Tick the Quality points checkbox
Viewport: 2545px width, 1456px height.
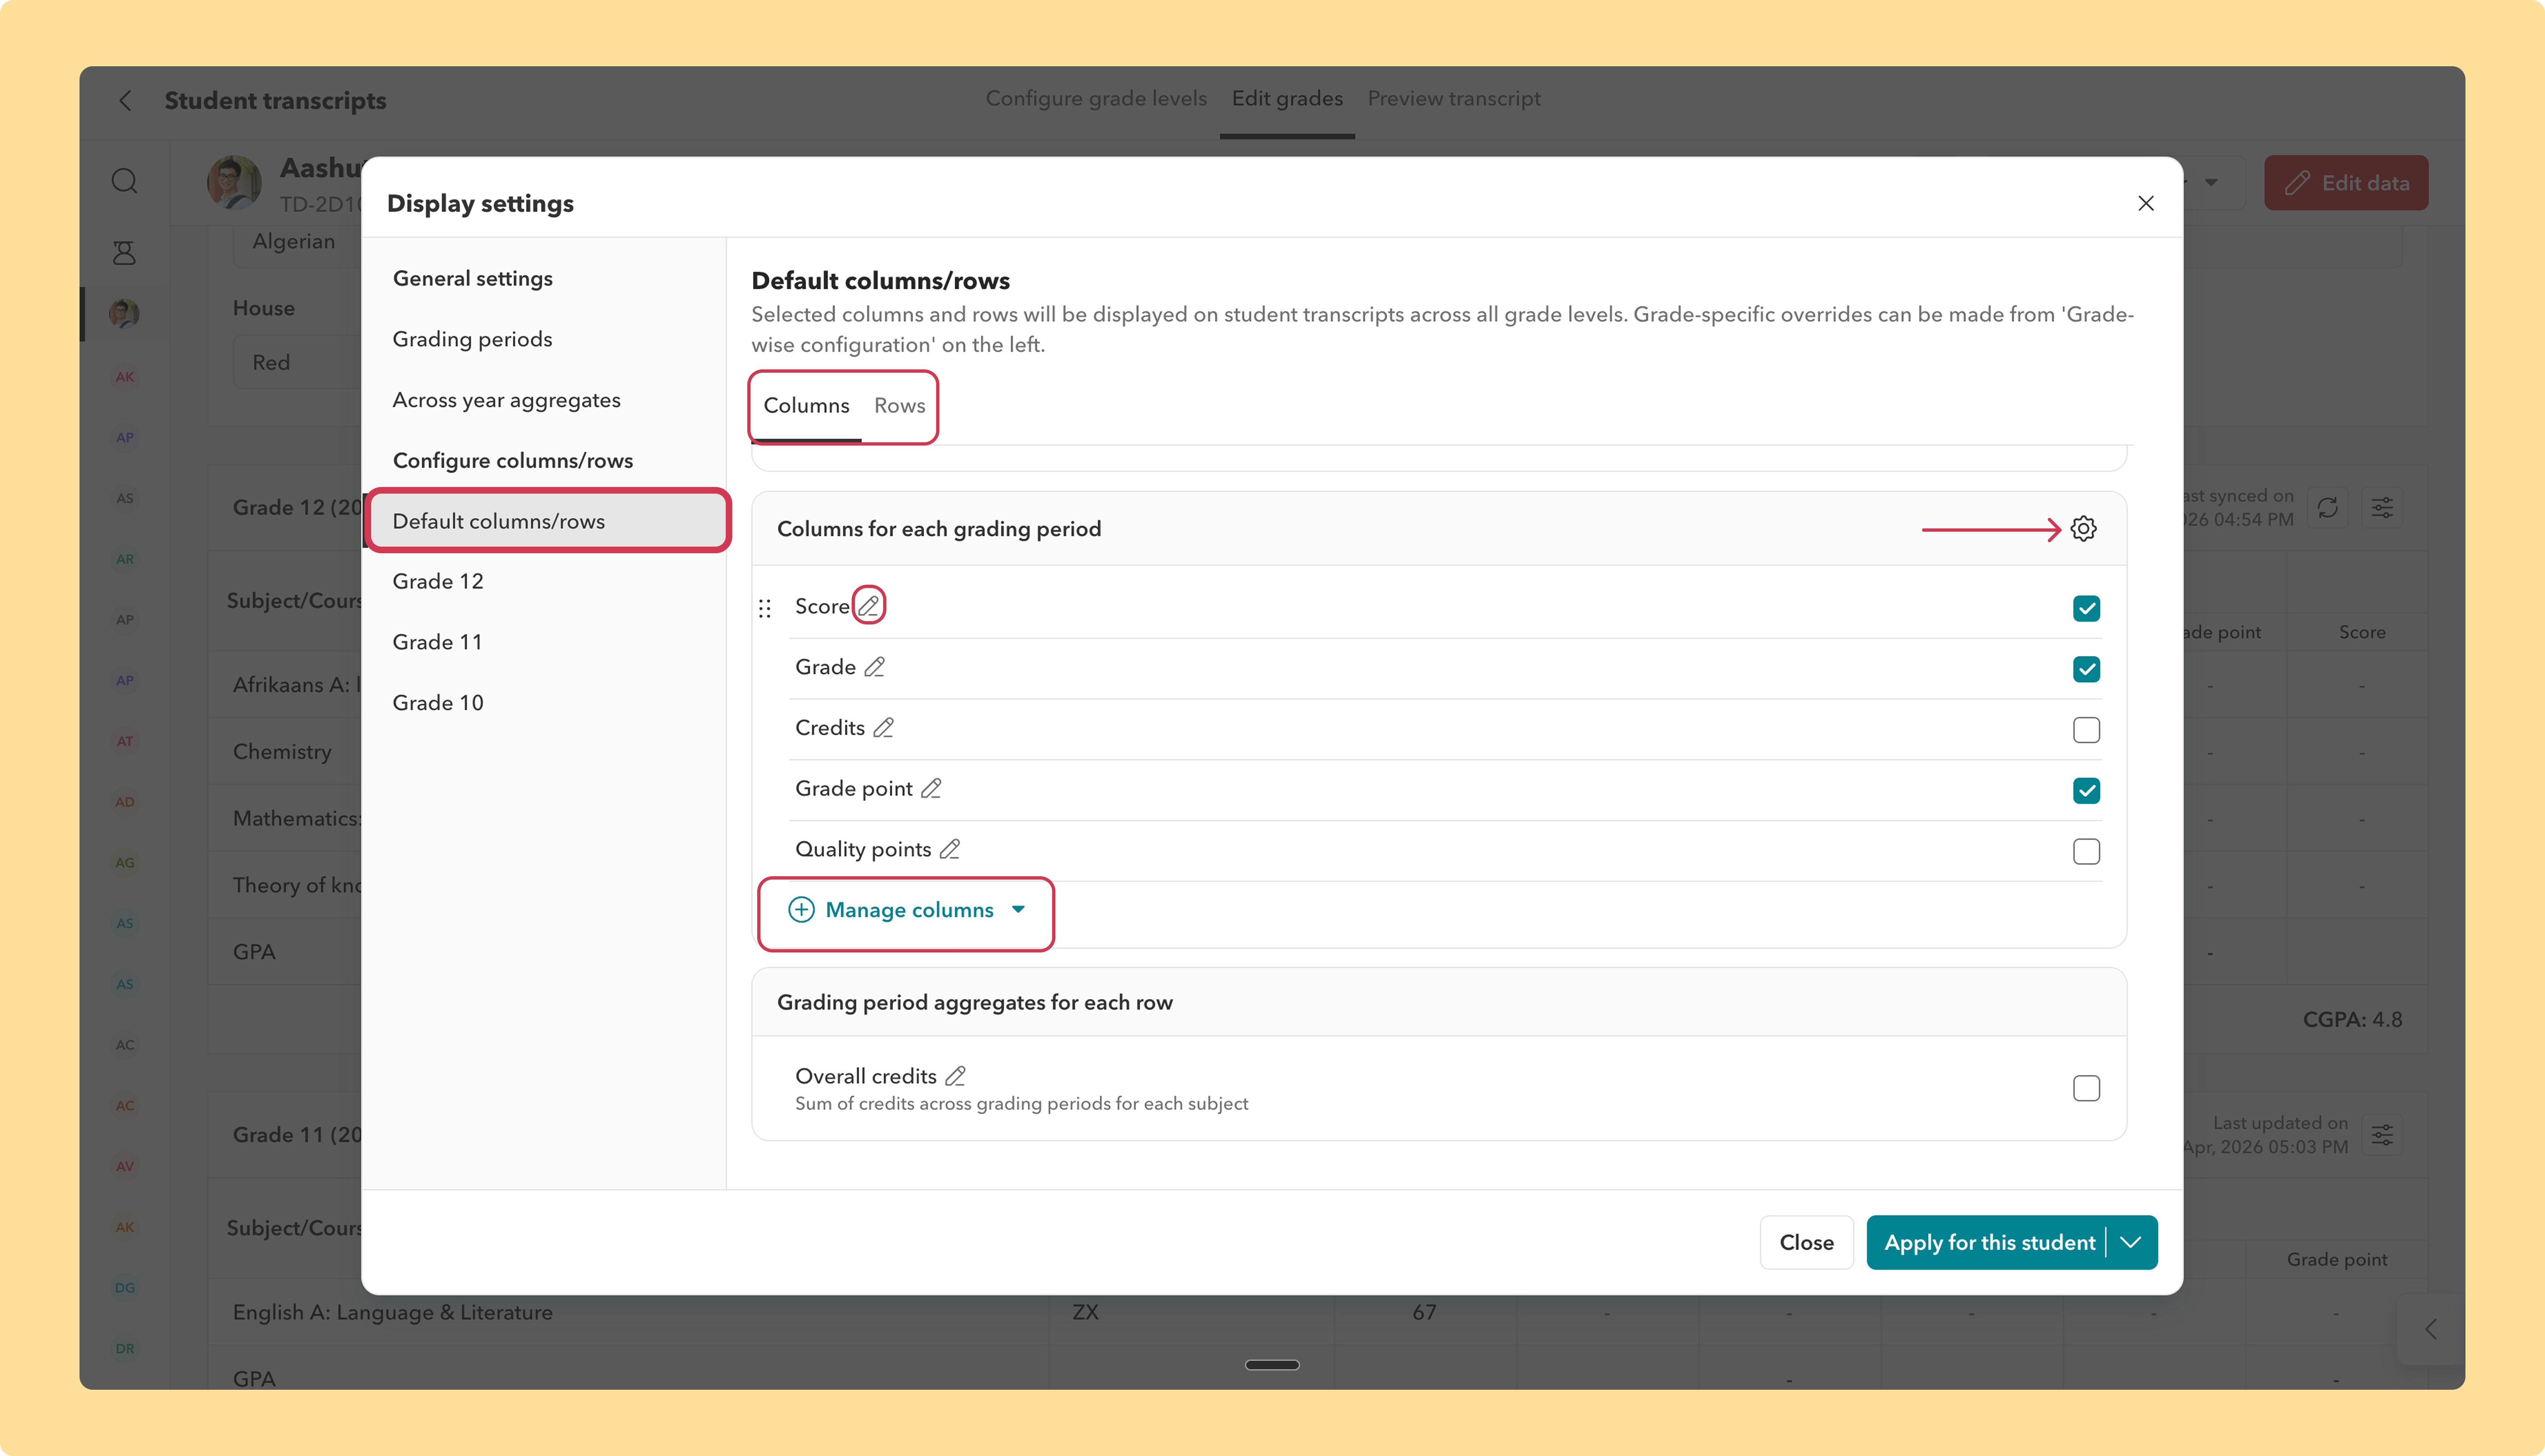2086,851
